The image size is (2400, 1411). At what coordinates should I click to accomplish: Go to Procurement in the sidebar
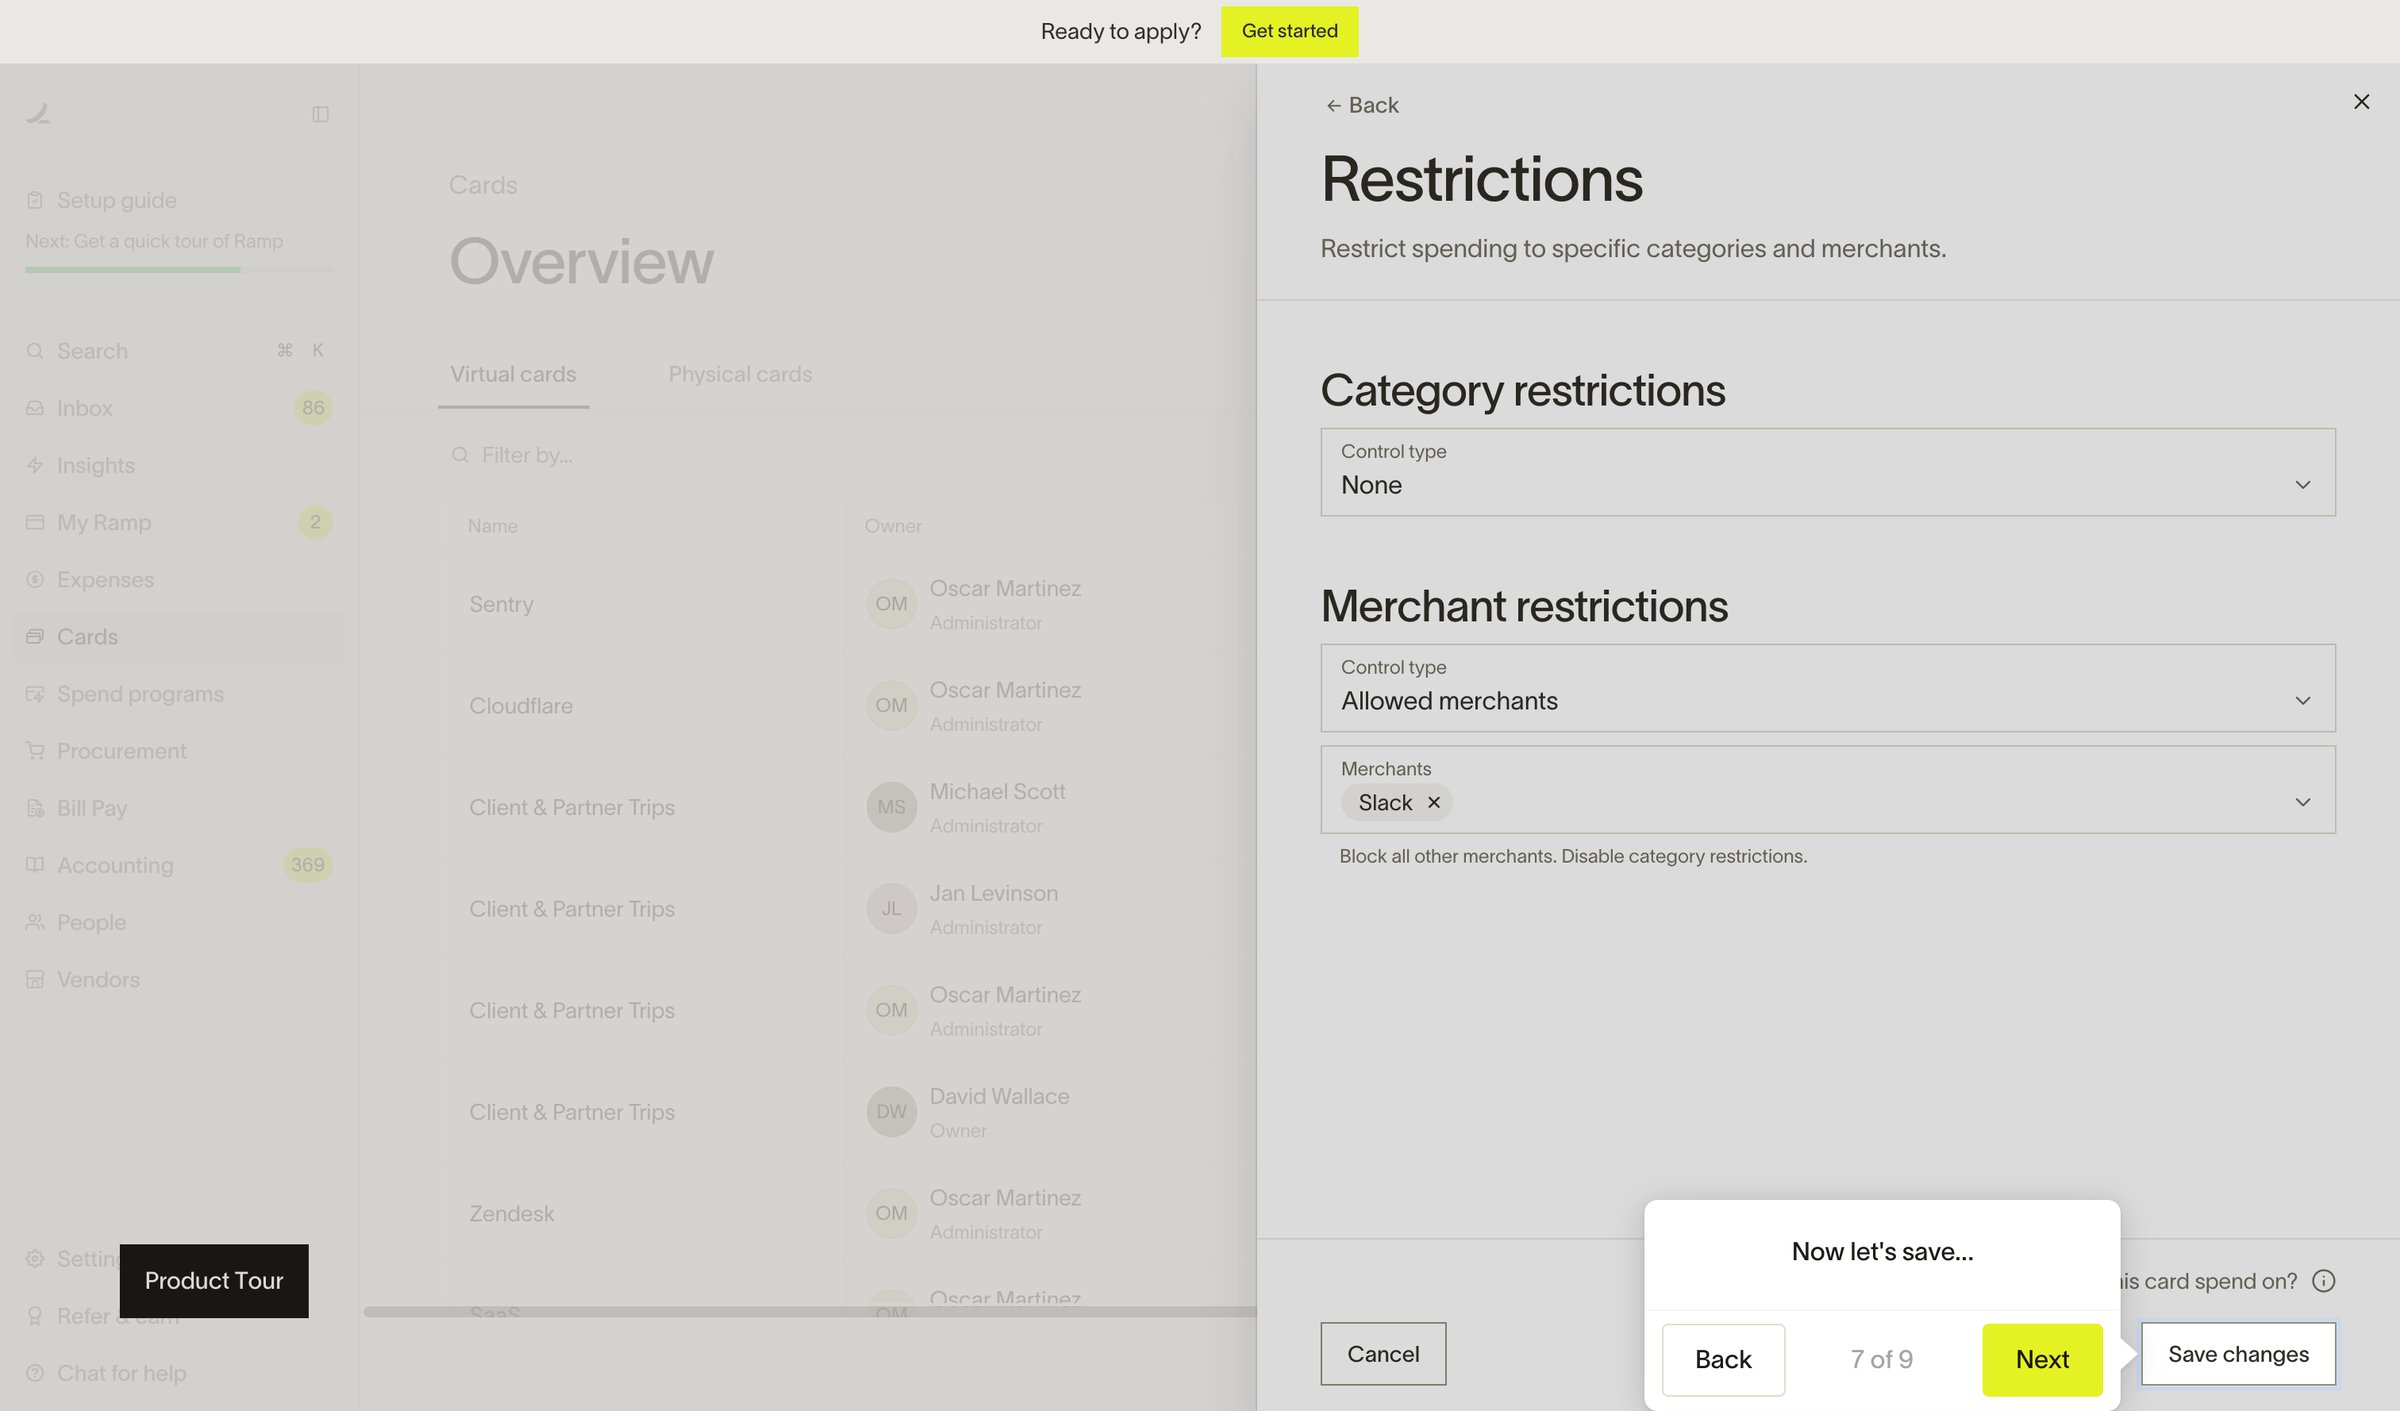179,751
